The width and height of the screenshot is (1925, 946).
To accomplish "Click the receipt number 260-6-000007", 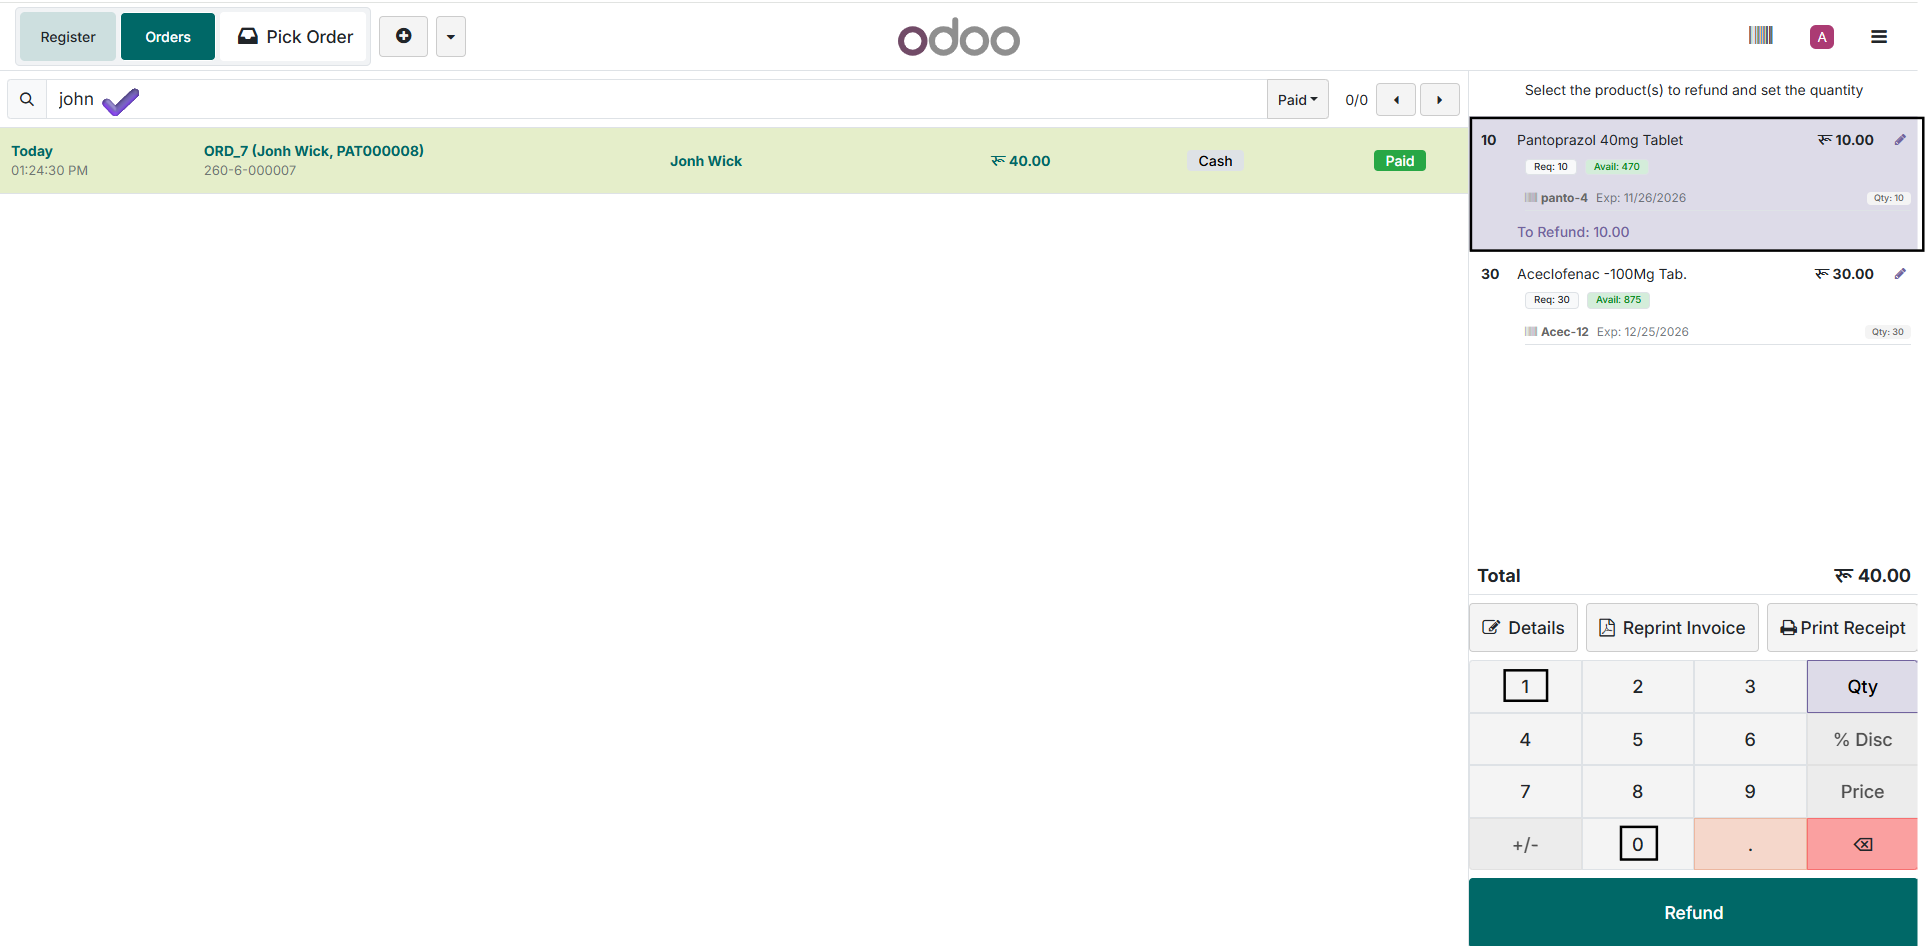I will pyautogui.click(x=250, y=171).
